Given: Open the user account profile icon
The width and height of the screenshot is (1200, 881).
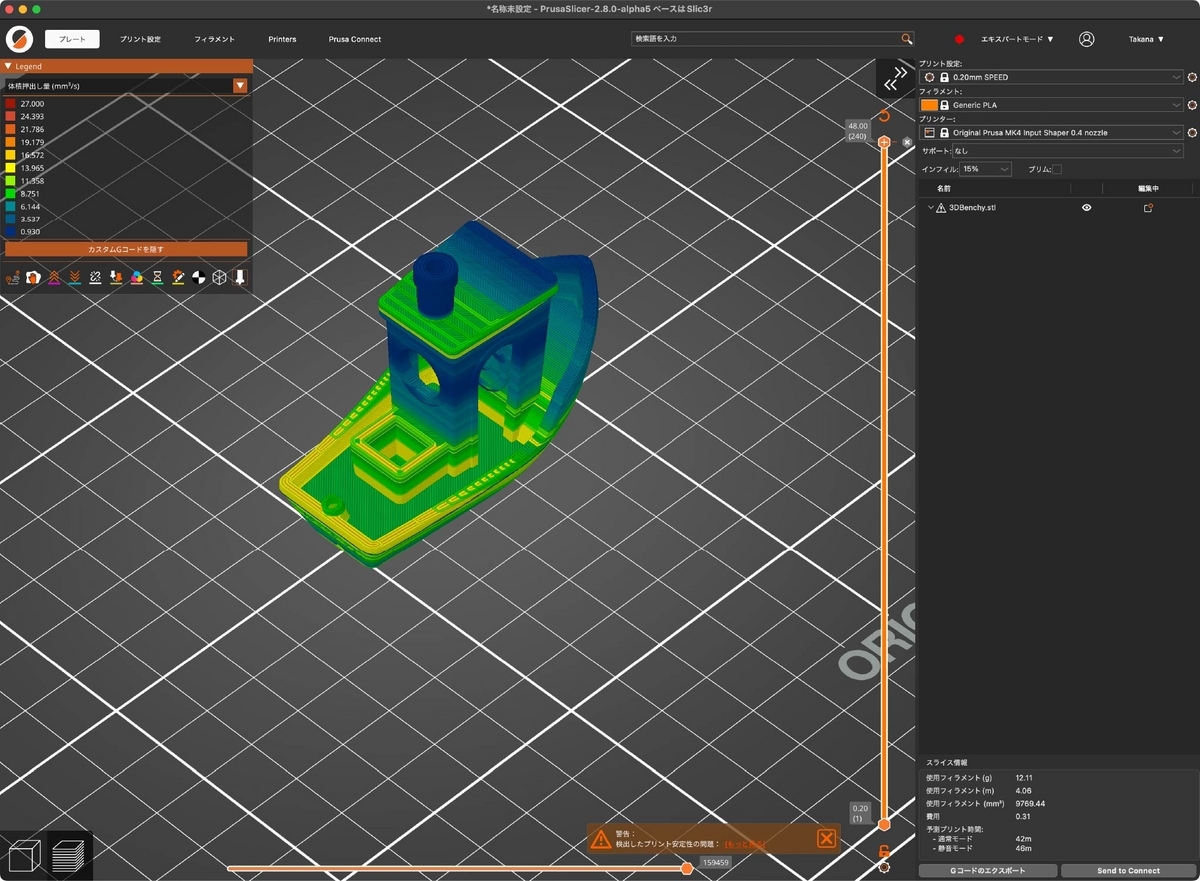Looking at the screenshot, I should (1086, 39).
